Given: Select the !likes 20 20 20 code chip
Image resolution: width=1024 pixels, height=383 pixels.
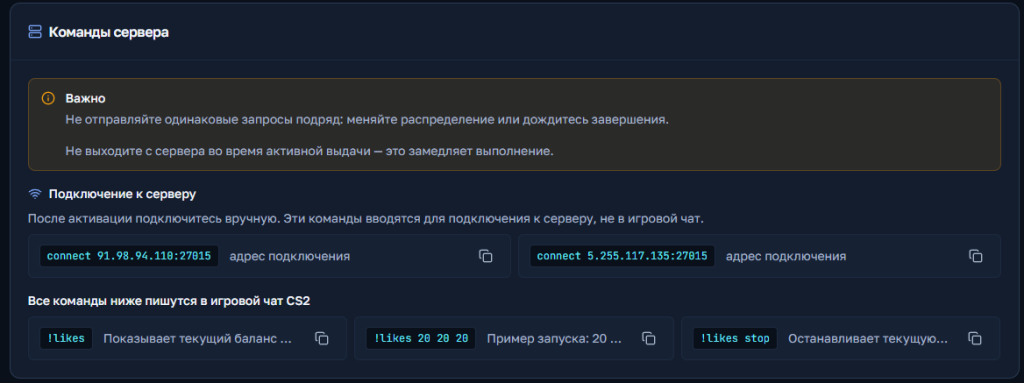Looking at the screenshot, I should coord(421,339).
